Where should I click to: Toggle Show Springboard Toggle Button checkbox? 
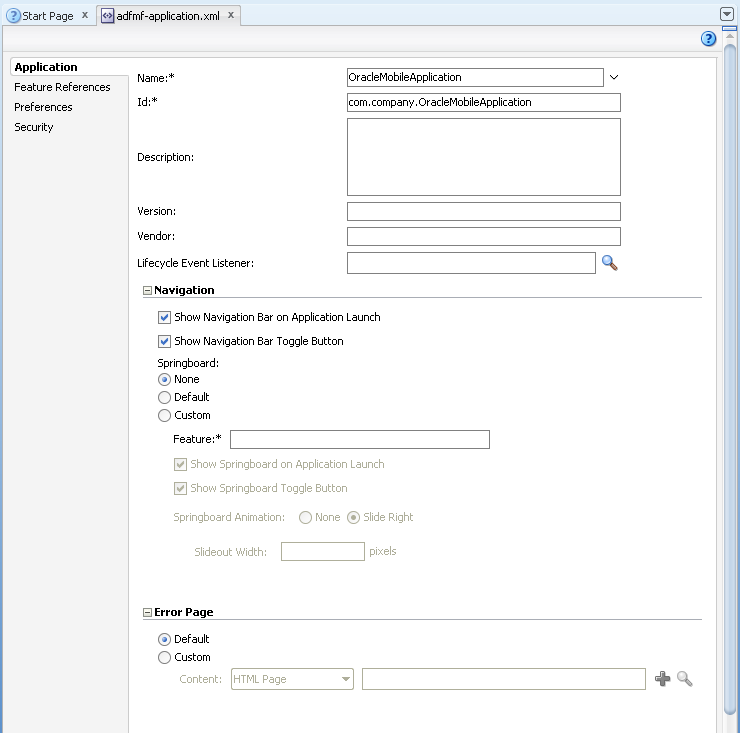180,489
